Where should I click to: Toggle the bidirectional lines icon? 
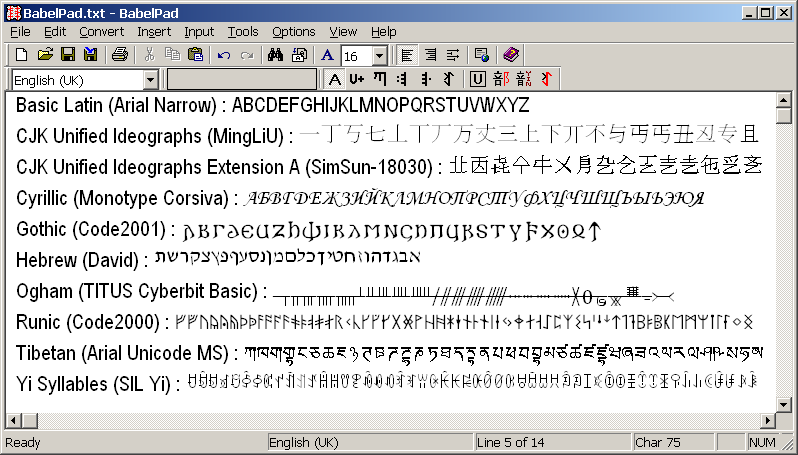click(453, 54)
